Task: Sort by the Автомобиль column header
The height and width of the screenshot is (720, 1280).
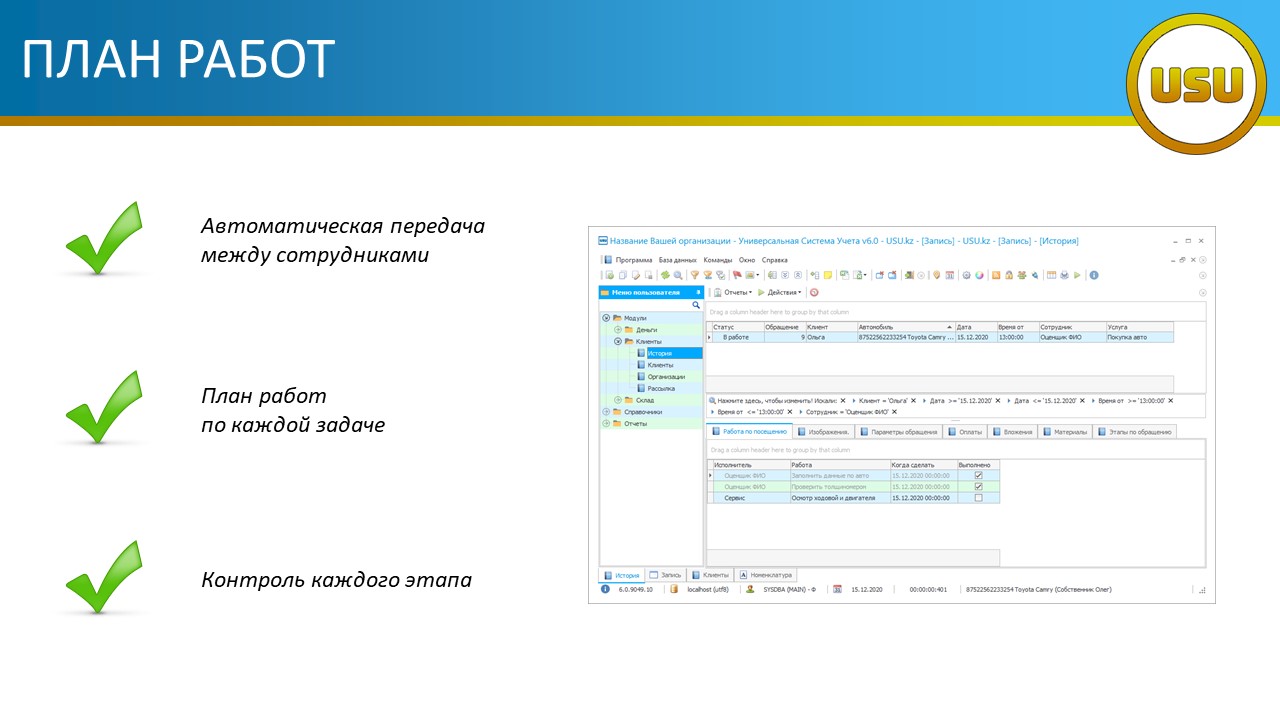Action: (905, 327)
